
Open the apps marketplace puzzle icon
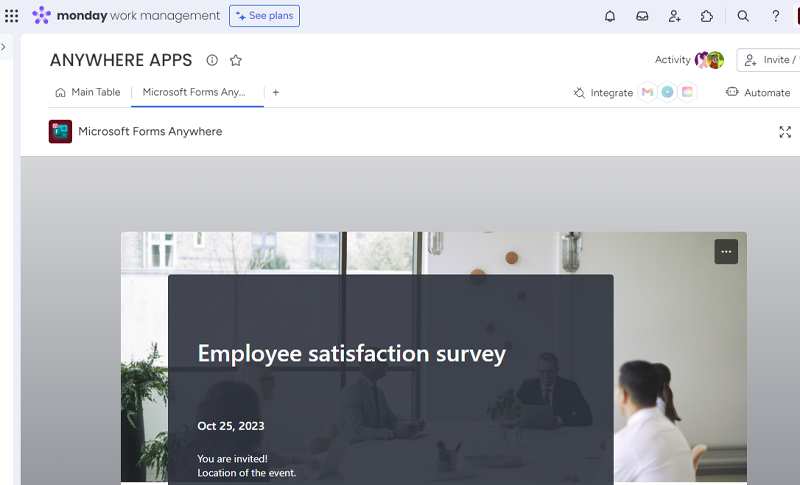point(707,16)
